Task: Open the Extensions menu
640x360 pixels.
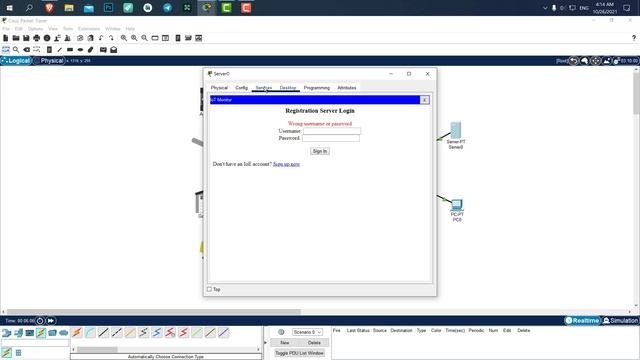Action: (89, 29)
